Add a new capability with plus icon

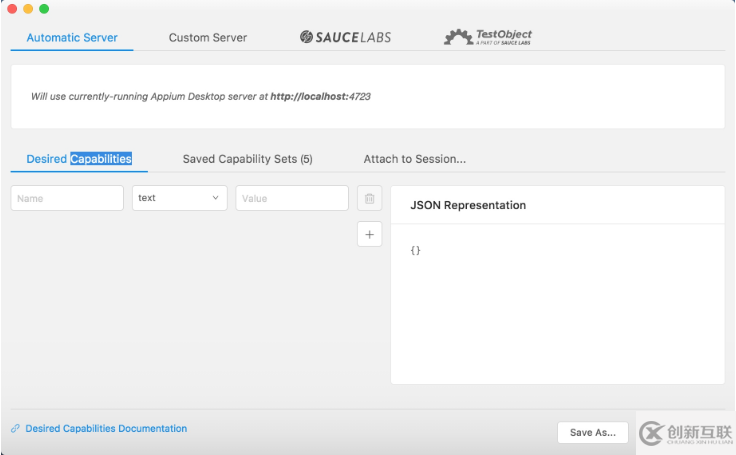[x=369, y=234]
